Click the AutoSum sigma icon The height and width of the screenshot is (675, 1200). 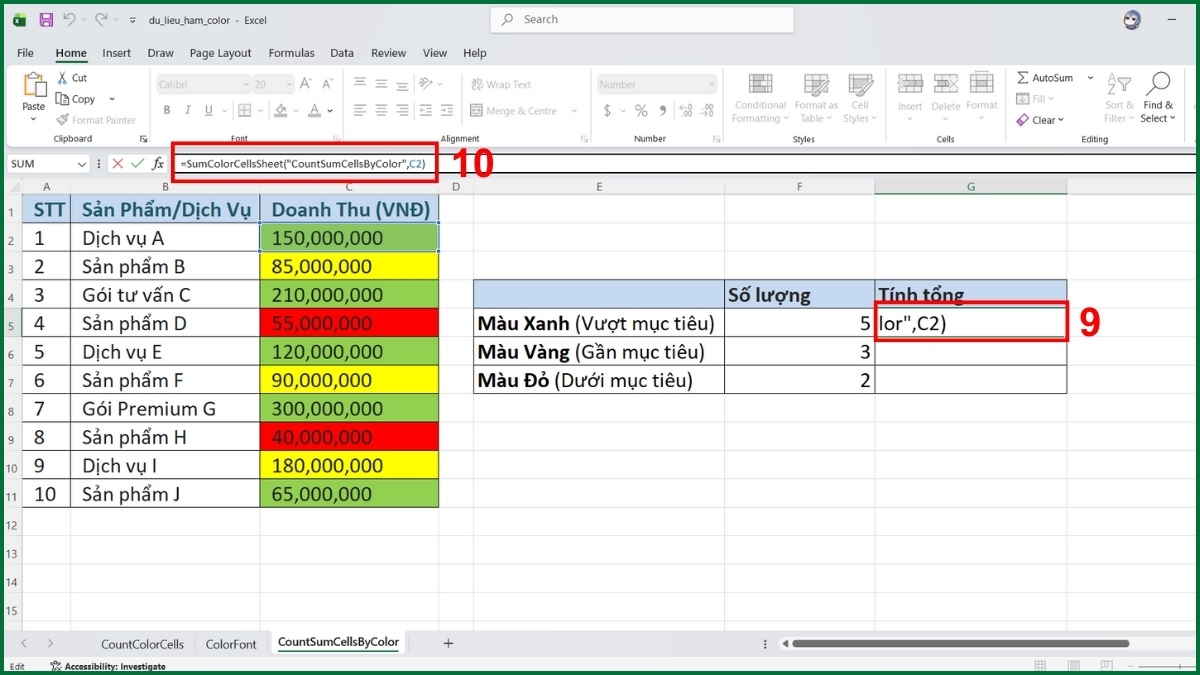pyautogui.click(x=1023, y=78)
